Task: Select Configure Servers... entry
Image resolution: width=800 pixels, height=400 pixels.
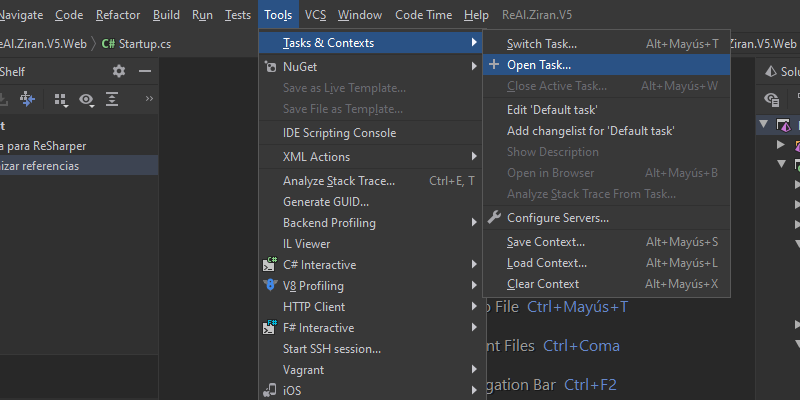Action: point(606,218)
